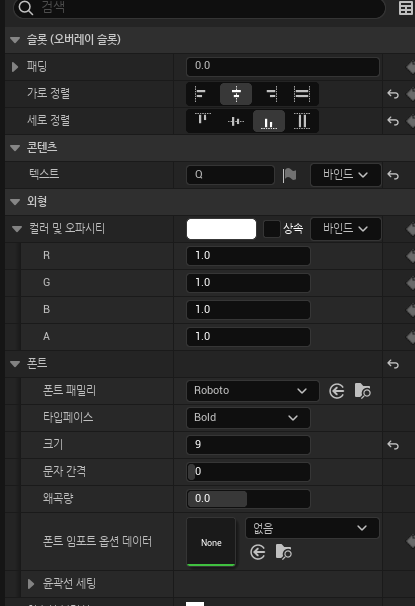This screenshot has height=606, width=415.
Task: Click the search magnifier icon
Action: (26, 7)
